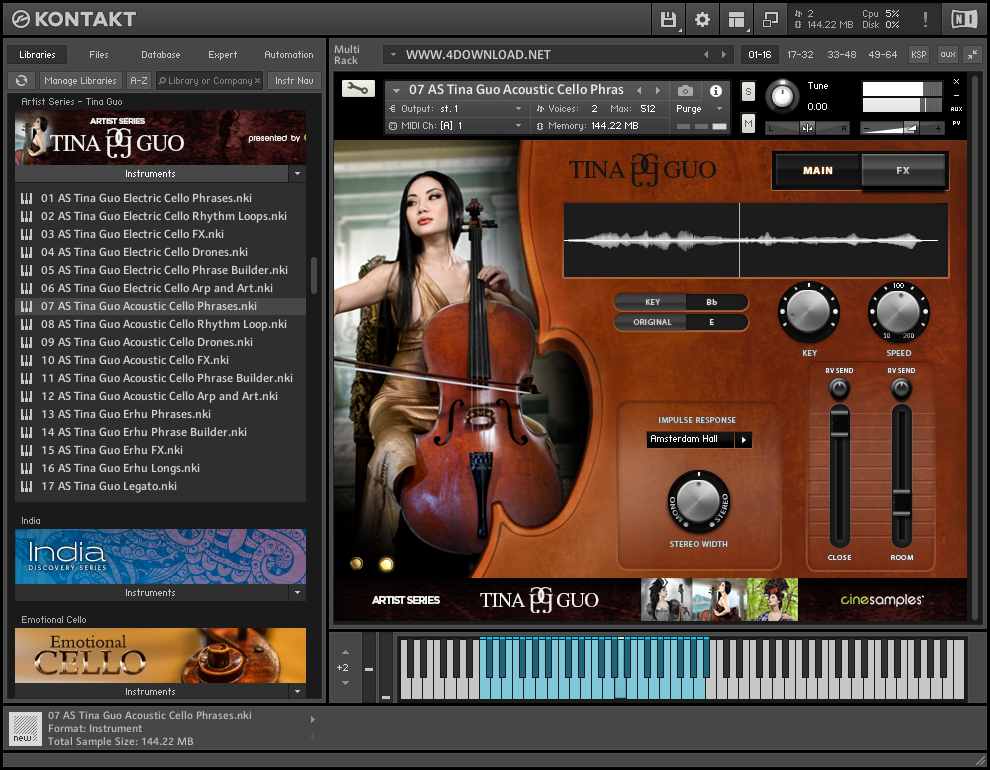Click the refresh libraries icon
Image resolution: width=990 pixels, height=770 pixels.
(x=21, y=81)
